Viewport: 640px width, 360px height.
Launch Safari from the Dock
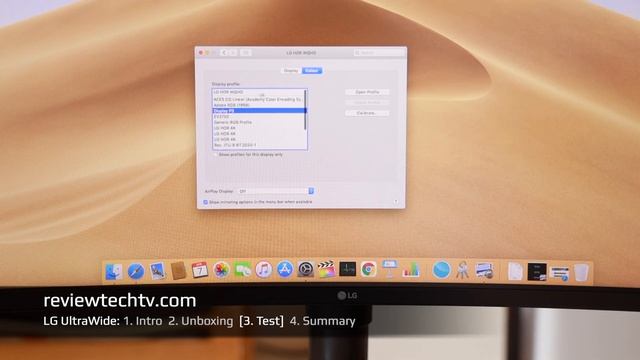point(136,271)
